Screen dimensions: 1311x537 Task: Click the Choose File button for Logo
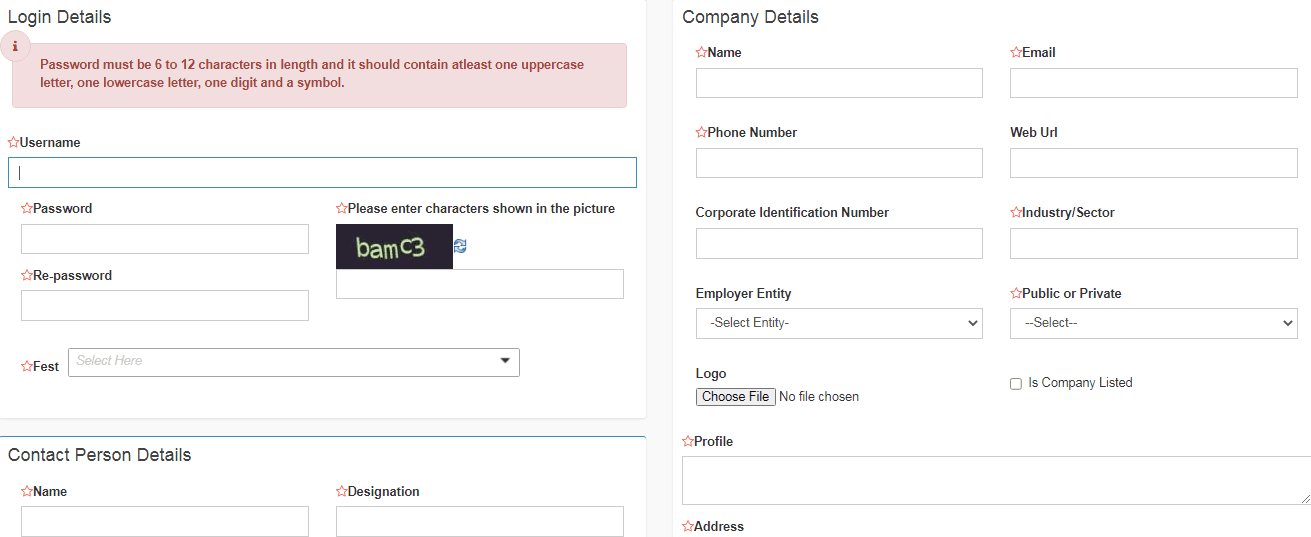pos(736,397)
